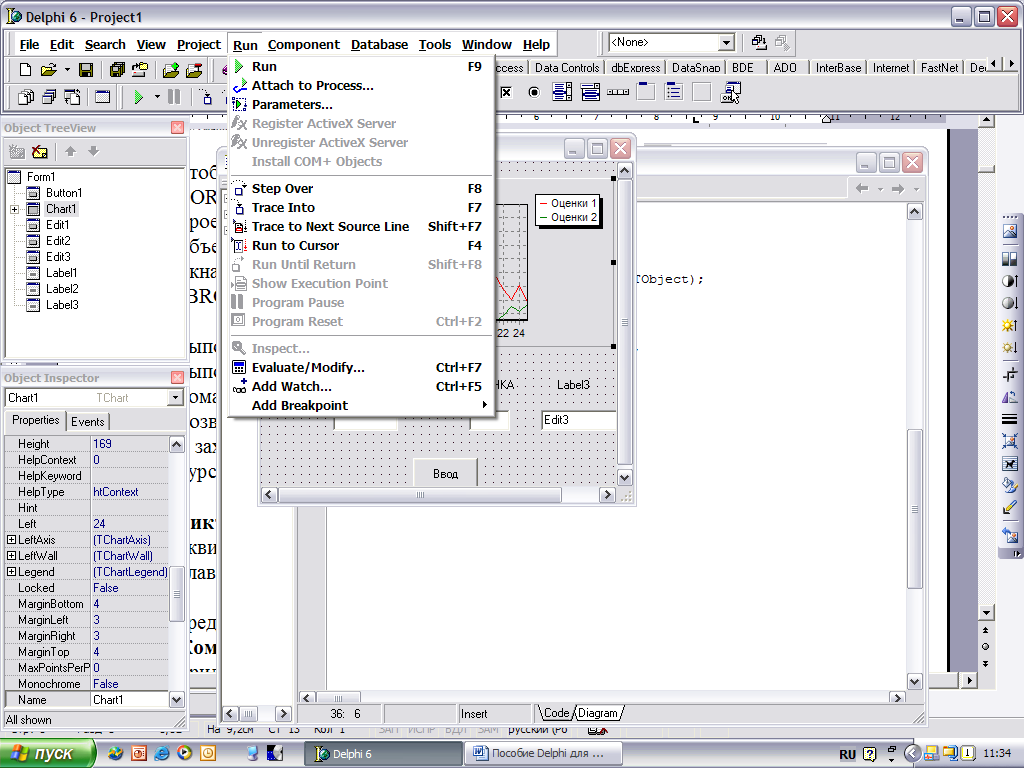
Task: Click the Save All icon
Action: (117, 70)
